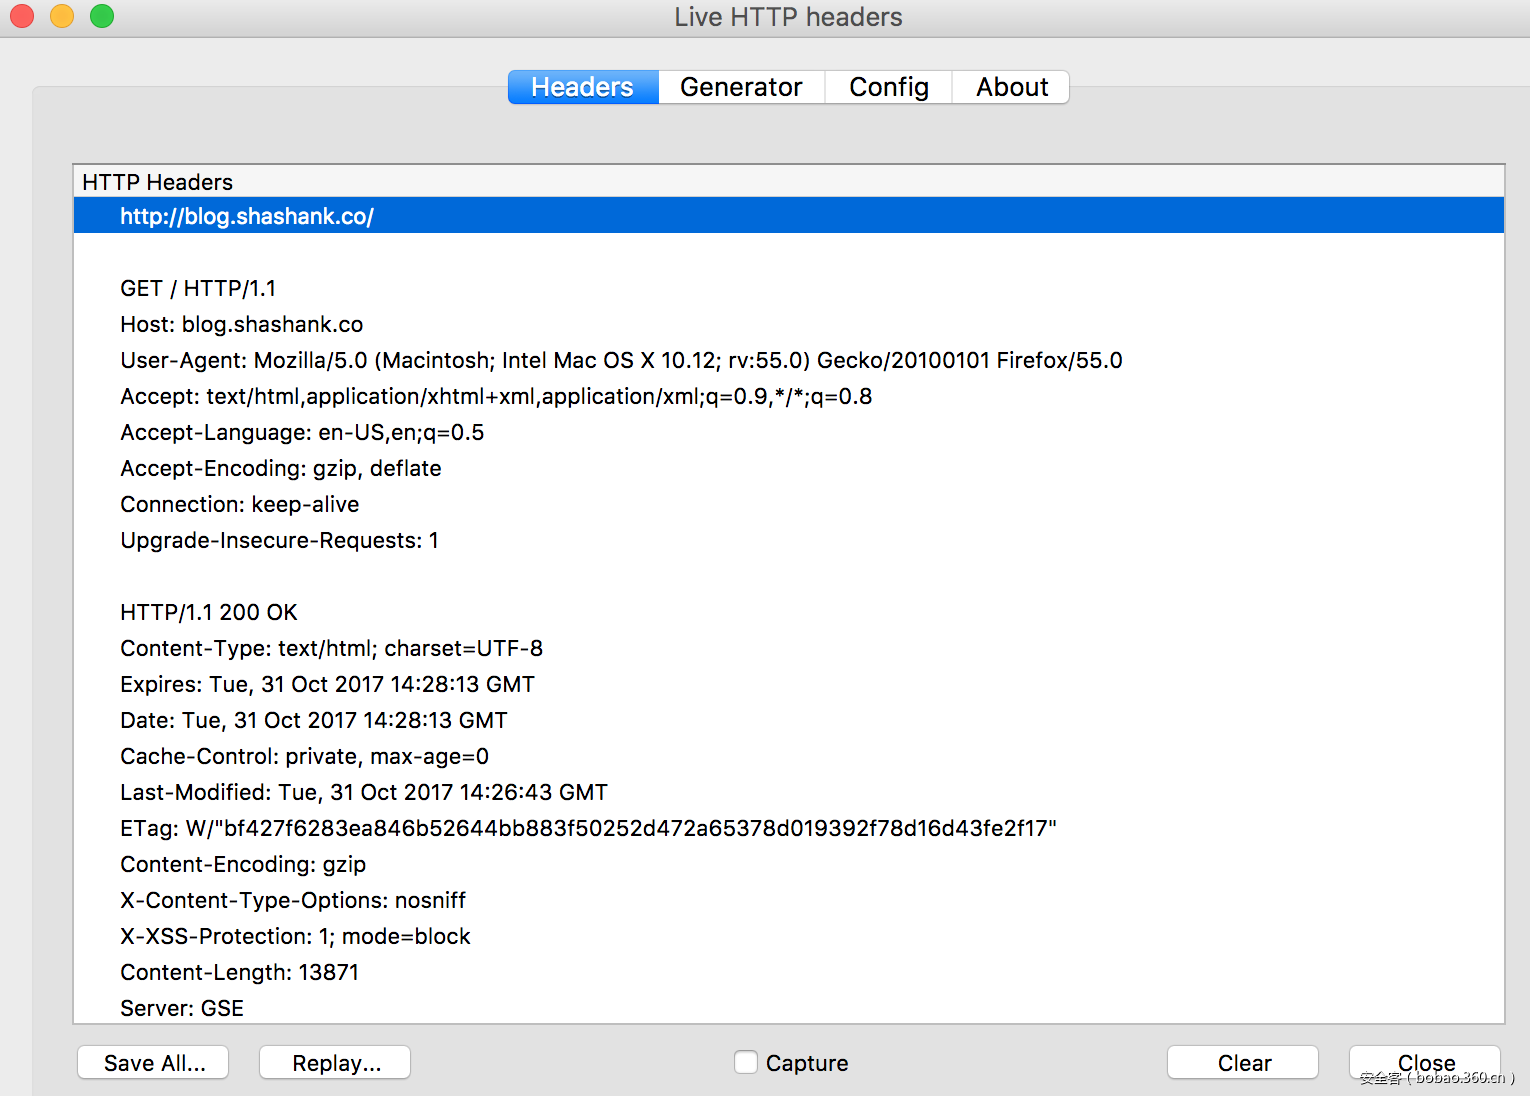Click the HTTP Headers column header

point(158,182)
